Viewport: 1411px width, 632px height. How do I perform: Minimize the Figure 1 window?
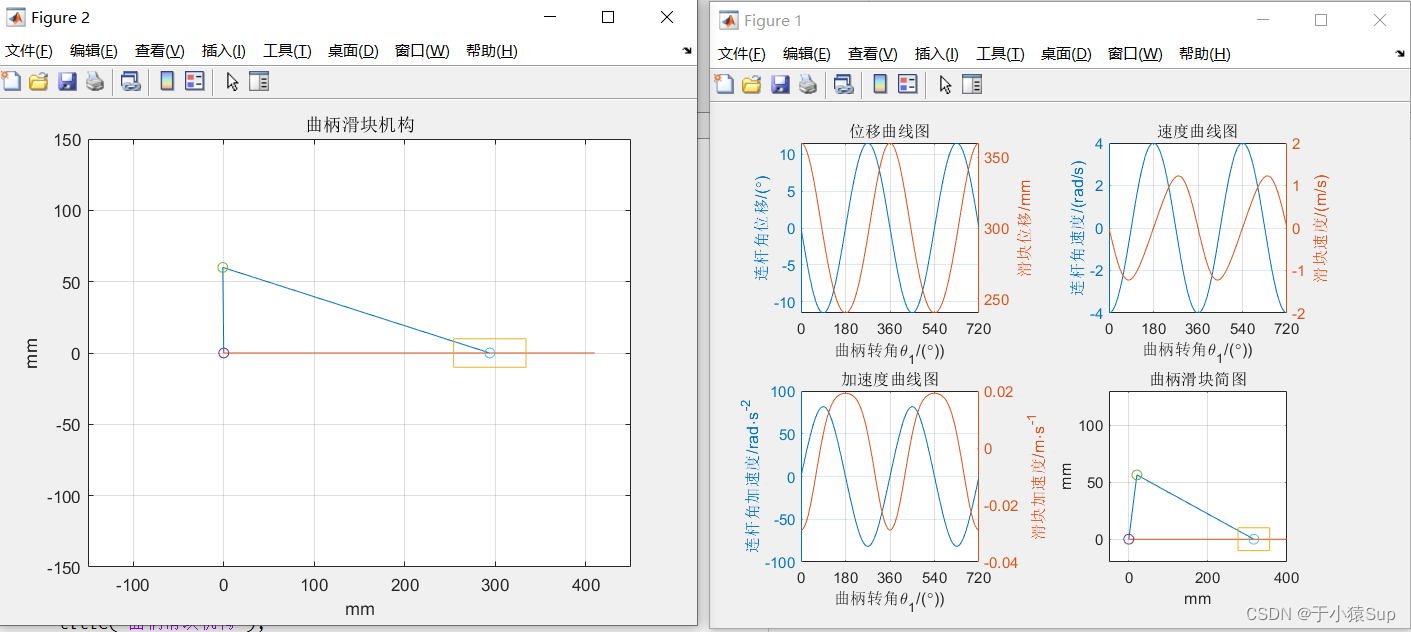click(1263, 20)
